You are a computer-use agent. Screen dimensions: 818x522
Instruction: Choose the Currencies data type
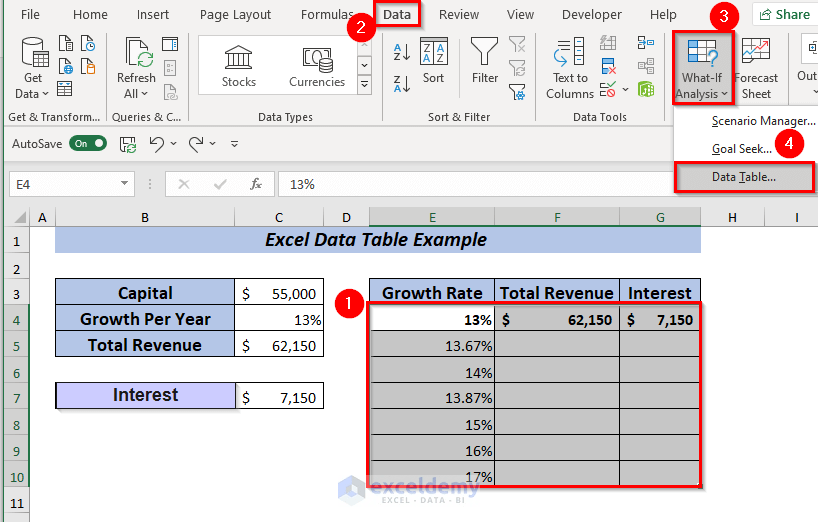[x=317, y=66]
